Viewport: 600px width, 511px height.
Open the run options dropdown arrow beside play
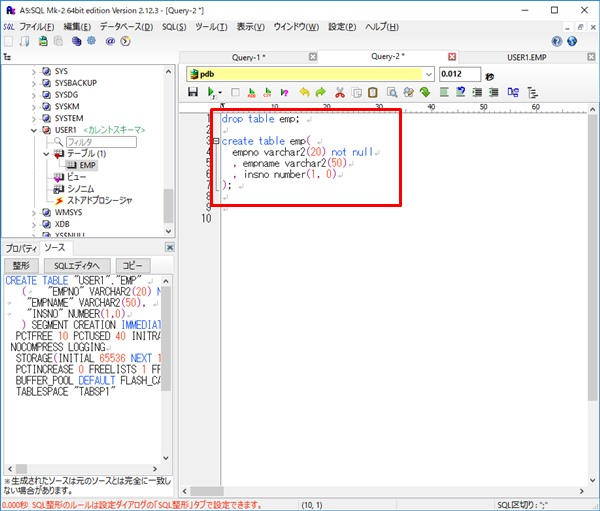pyautogui.click(x=220, y=93)
